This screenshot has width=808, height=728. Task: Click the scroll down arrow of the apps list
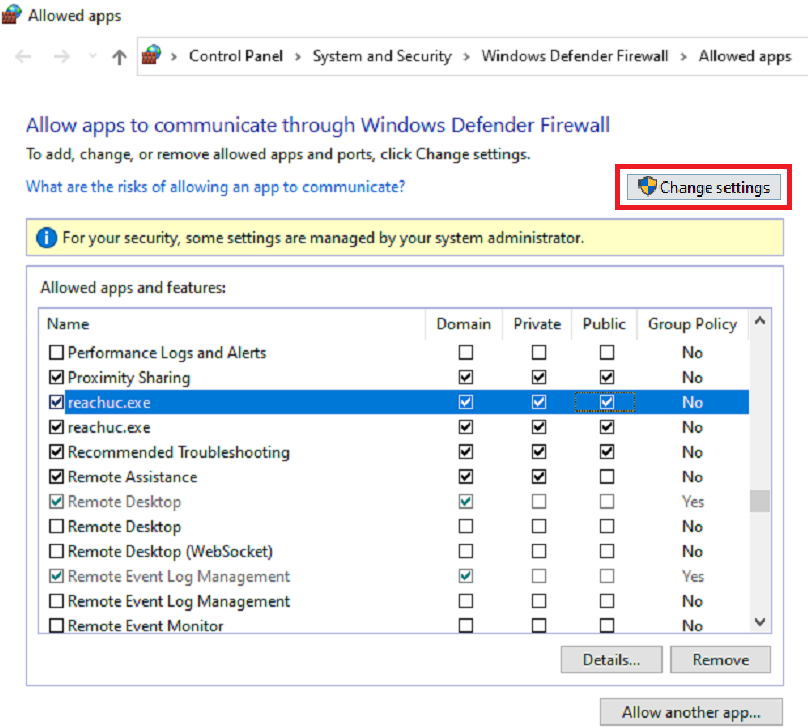pos(760,621)
